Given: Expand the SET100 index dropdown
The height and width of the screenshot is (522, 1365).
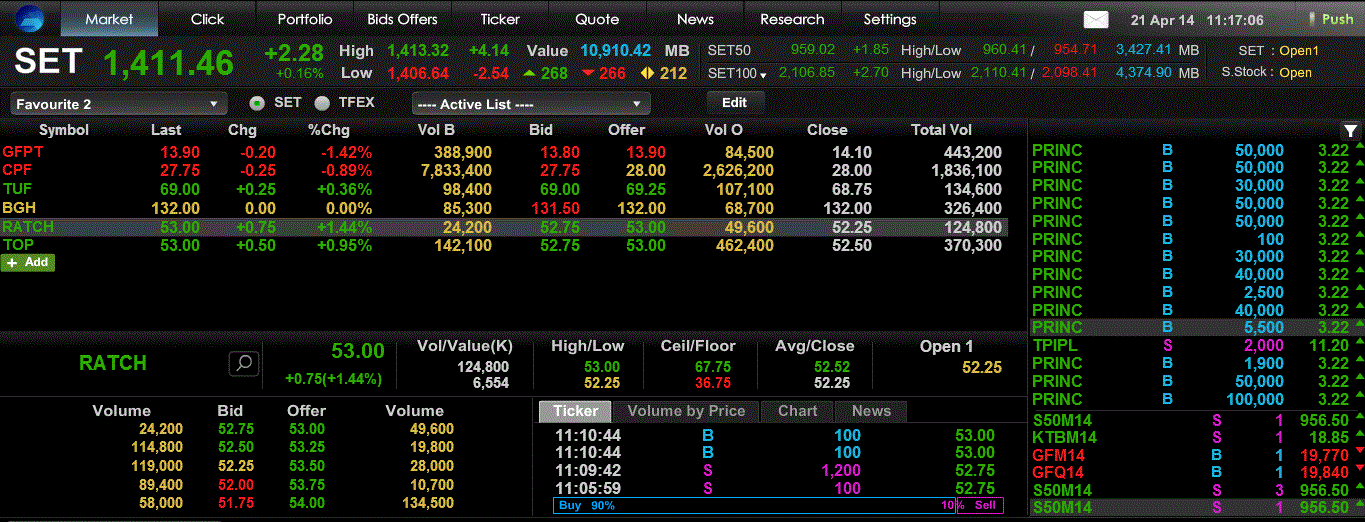Looking at the screenshot, I should 763,75.
